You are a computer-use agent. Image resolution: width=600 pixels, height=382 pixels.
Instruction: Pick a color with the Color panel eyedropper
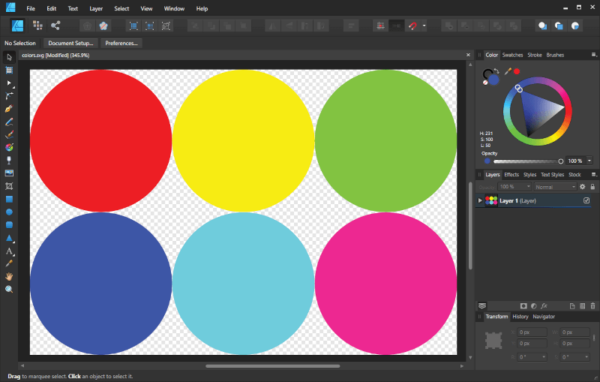click(508, 71)
